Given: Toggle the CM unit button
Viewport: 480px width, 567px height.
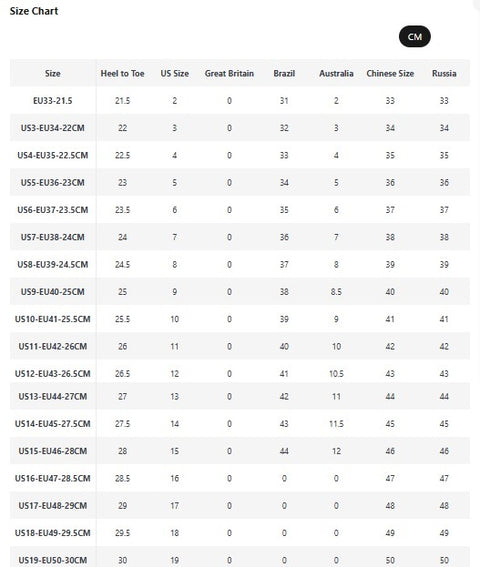Looking at the screenshot, I should tap(415, 37).
